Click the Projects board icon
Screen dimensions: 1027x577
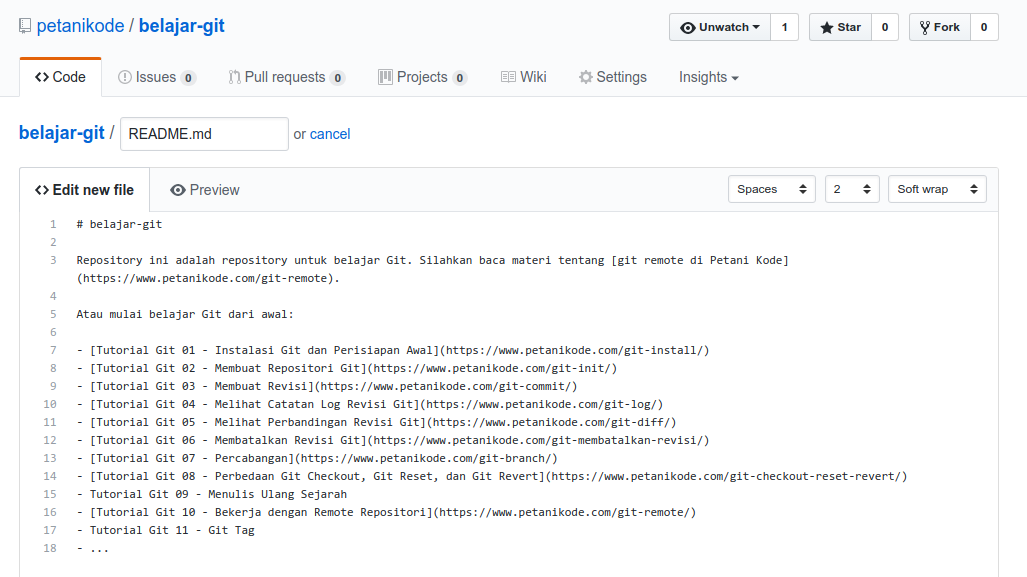[x=384, y=76]
